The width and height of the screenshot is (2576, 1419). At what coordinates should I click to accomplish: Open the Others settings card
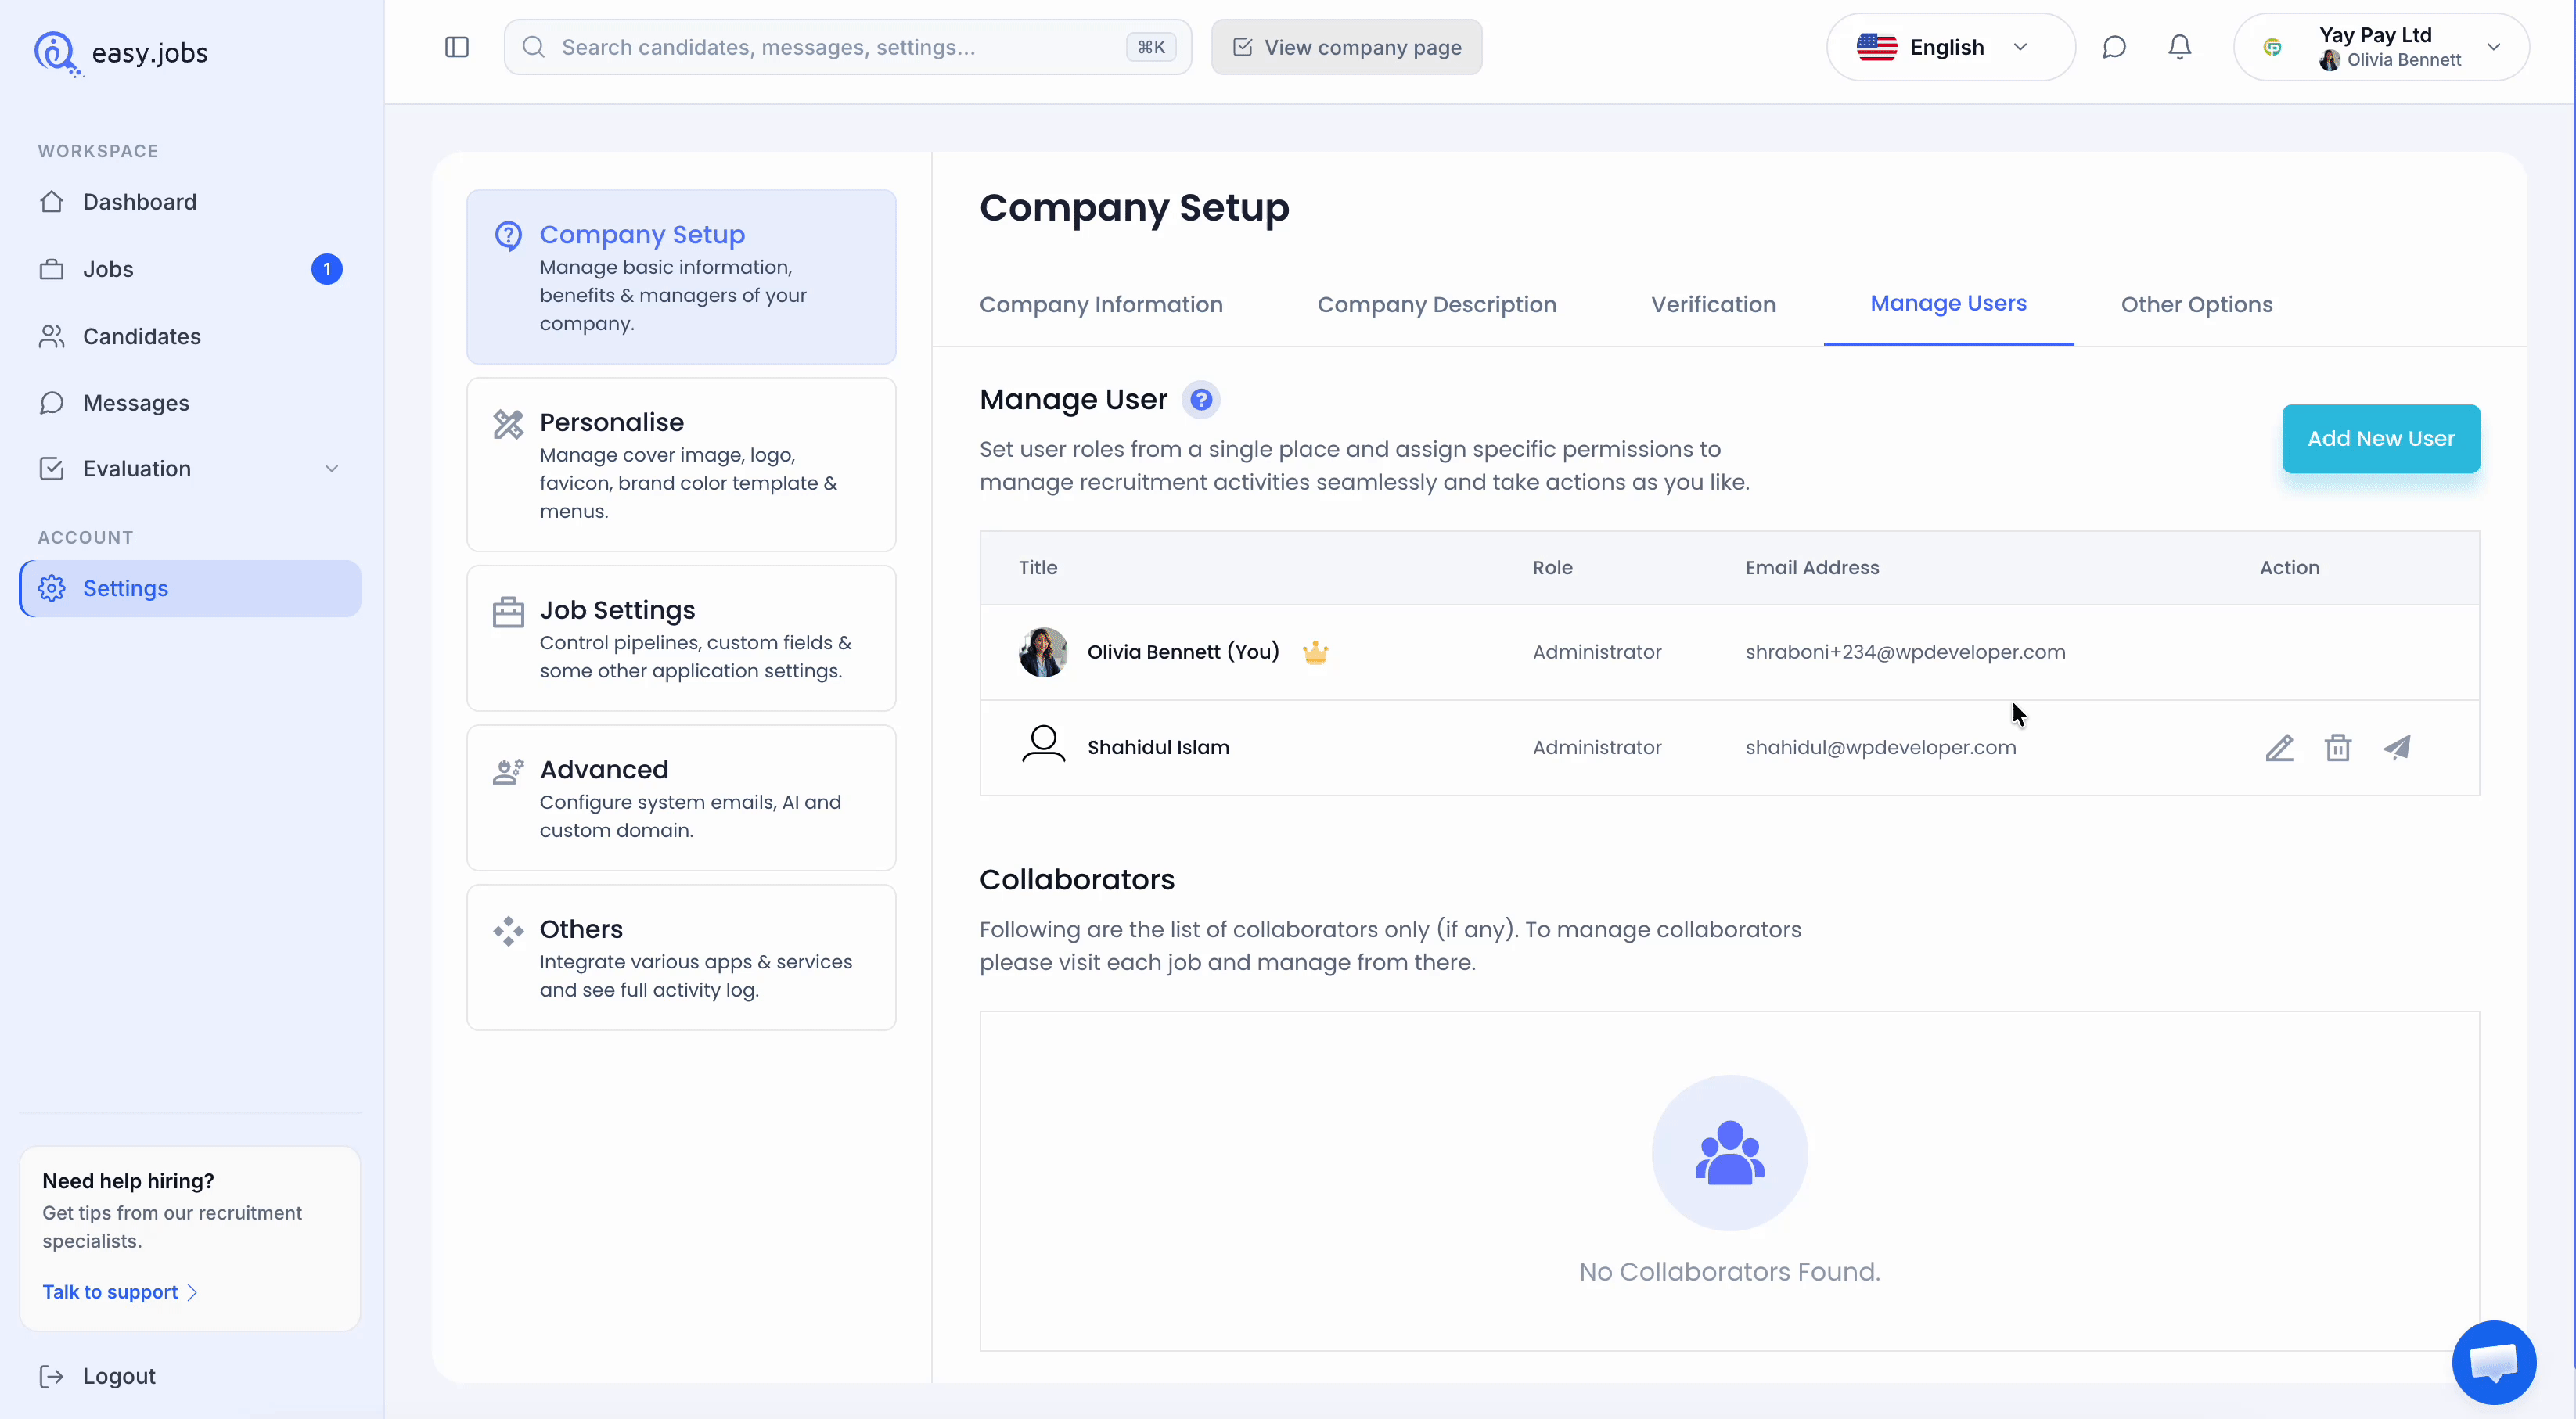point(681,958)
